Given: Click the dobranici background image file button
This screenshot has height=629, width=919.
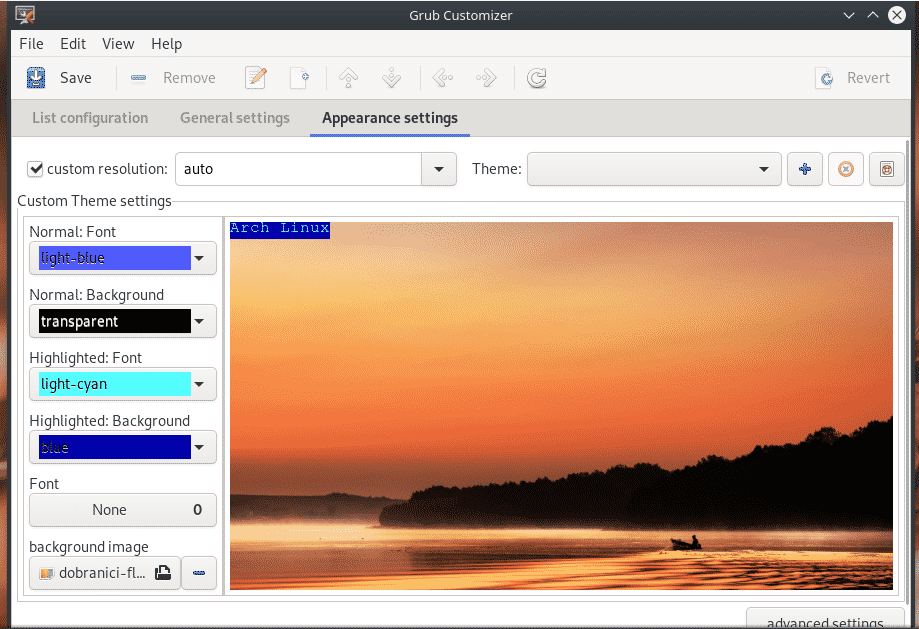Looking at the screenshot, I should click(104, 573).
